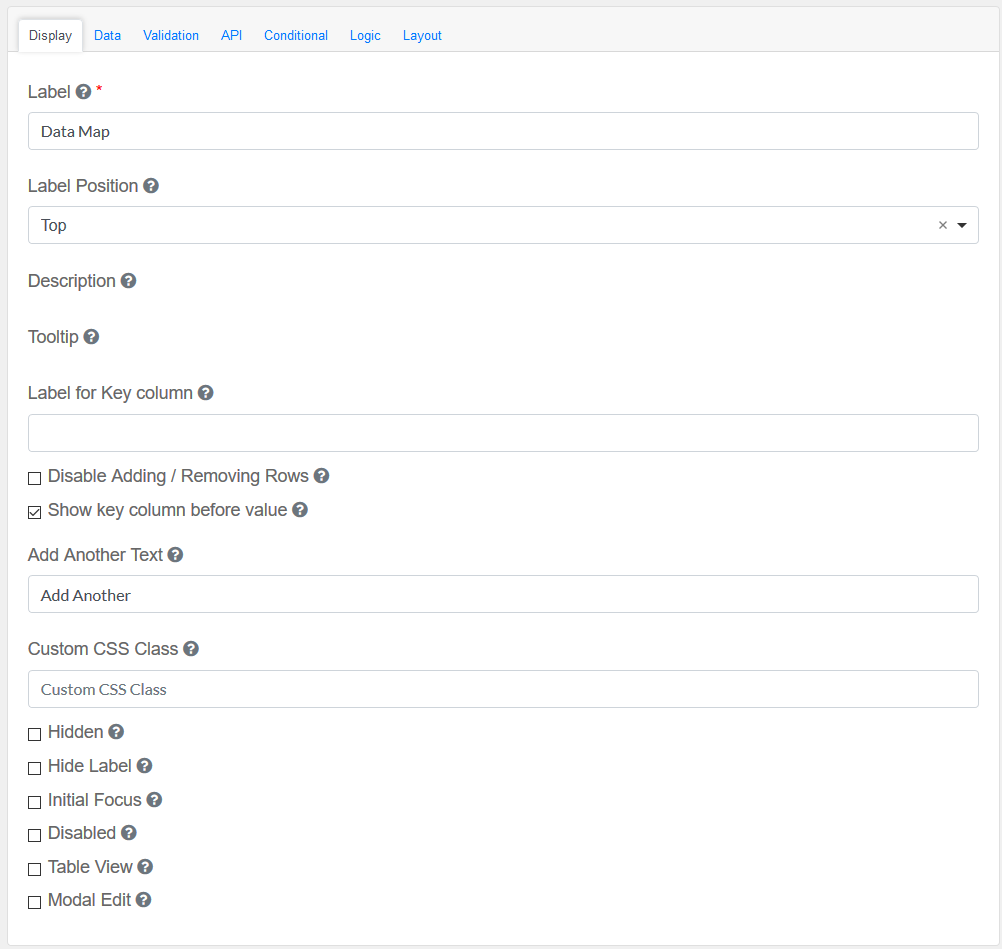The height and width of the screenshot is (949, 1002).
Task: Focus the Custom CSS Class text field
Action: pos(503,689)
